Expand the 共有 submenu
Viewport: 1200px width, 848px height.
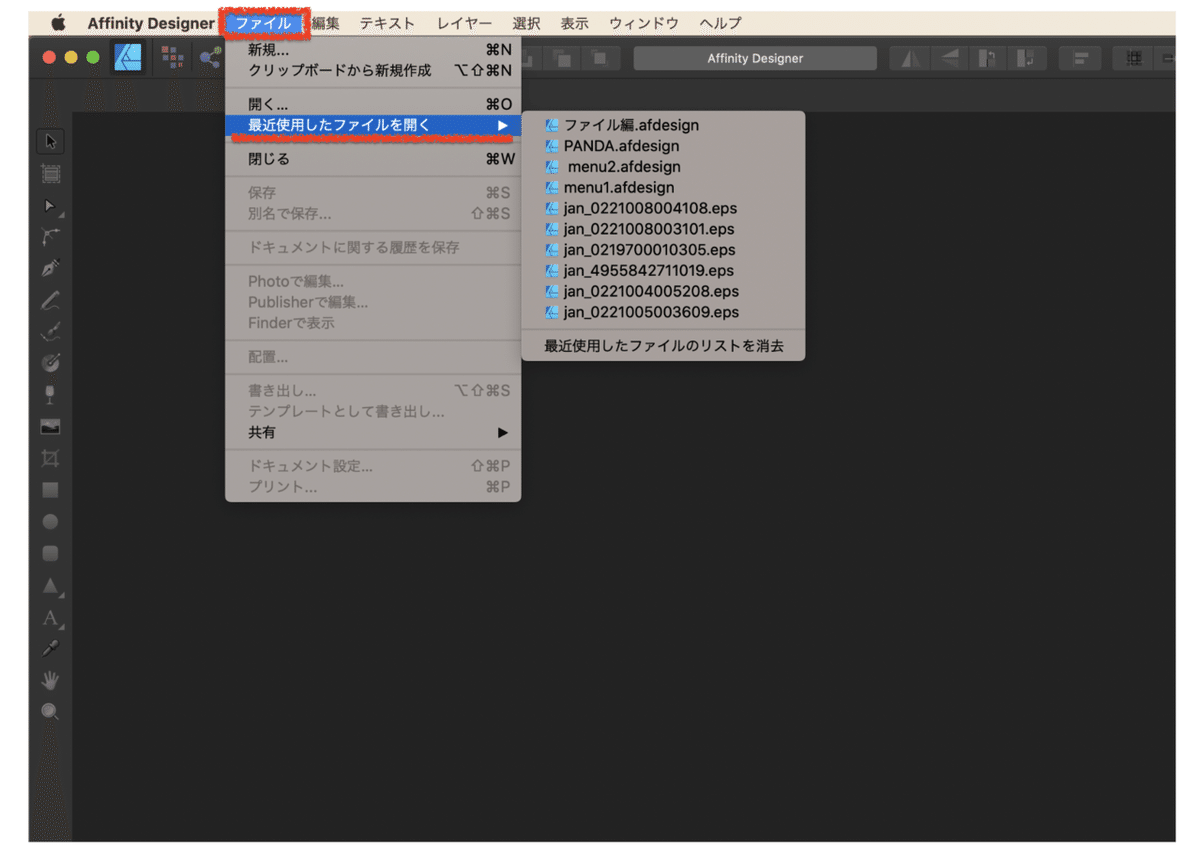[x=373, y=433]
